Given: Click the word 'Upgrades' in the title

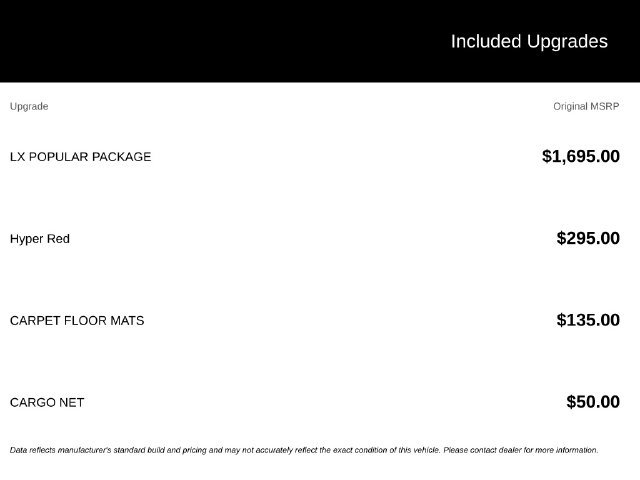Looking at the screenshot, I should coord(567,42).
